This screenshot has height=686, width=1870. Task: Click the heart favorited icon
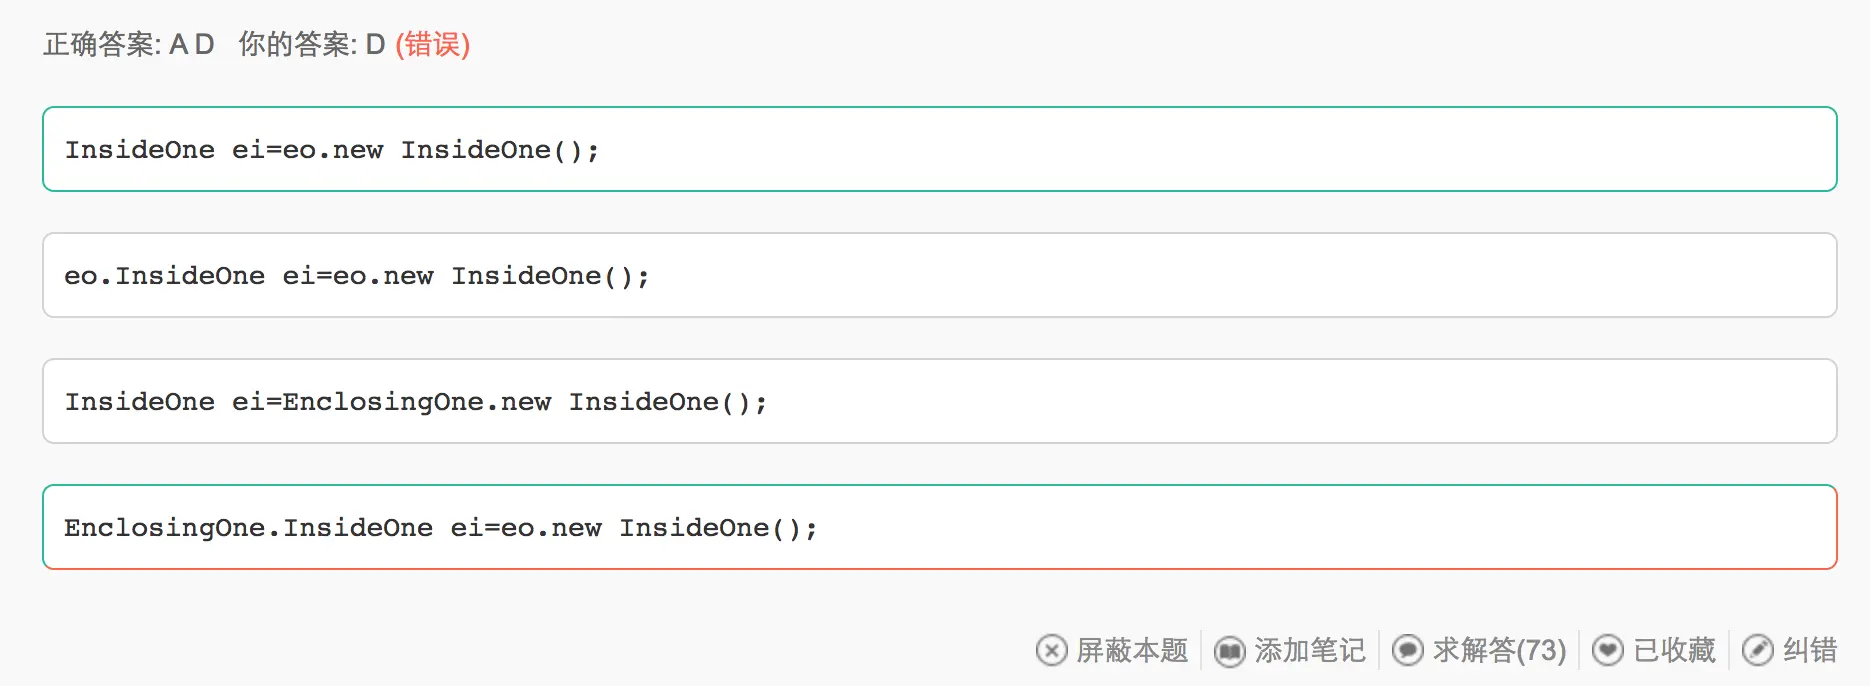[1607, 650]
